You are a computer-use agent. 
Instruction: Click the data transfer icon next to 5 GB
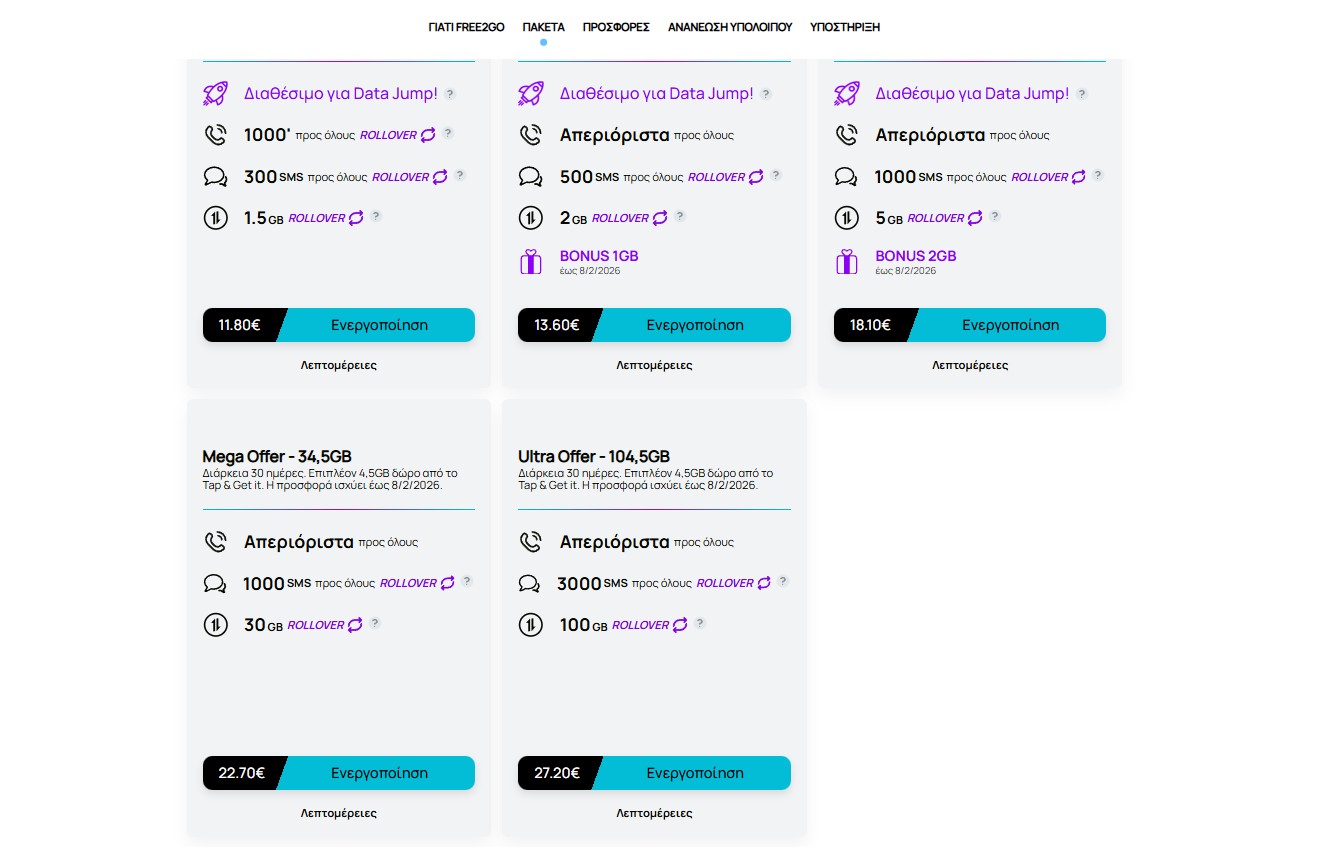click(847, 217)
